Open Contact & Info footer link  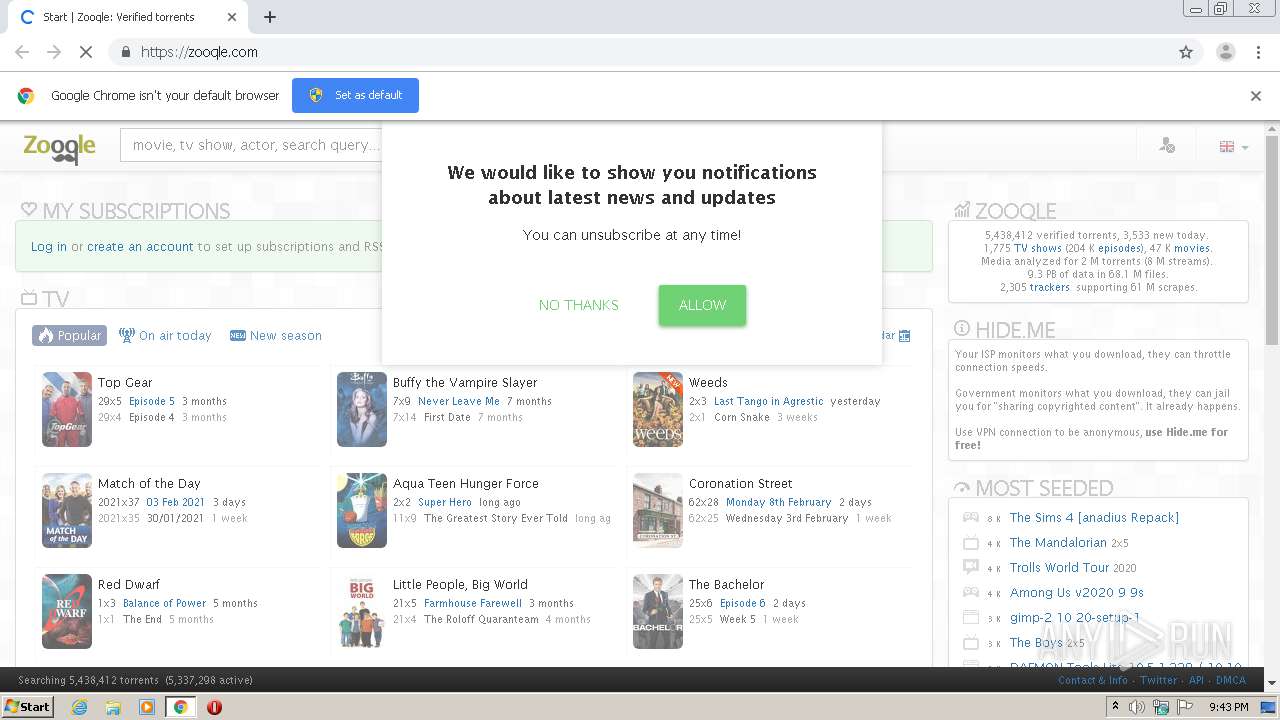click(1093, 680)
